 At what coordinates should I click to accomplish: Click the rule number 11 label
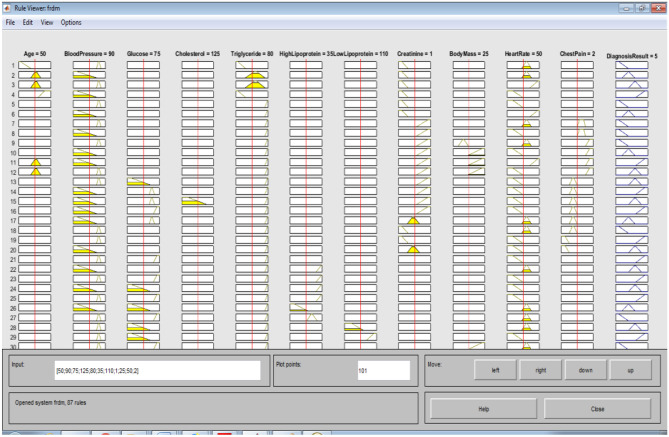point(13,162)
